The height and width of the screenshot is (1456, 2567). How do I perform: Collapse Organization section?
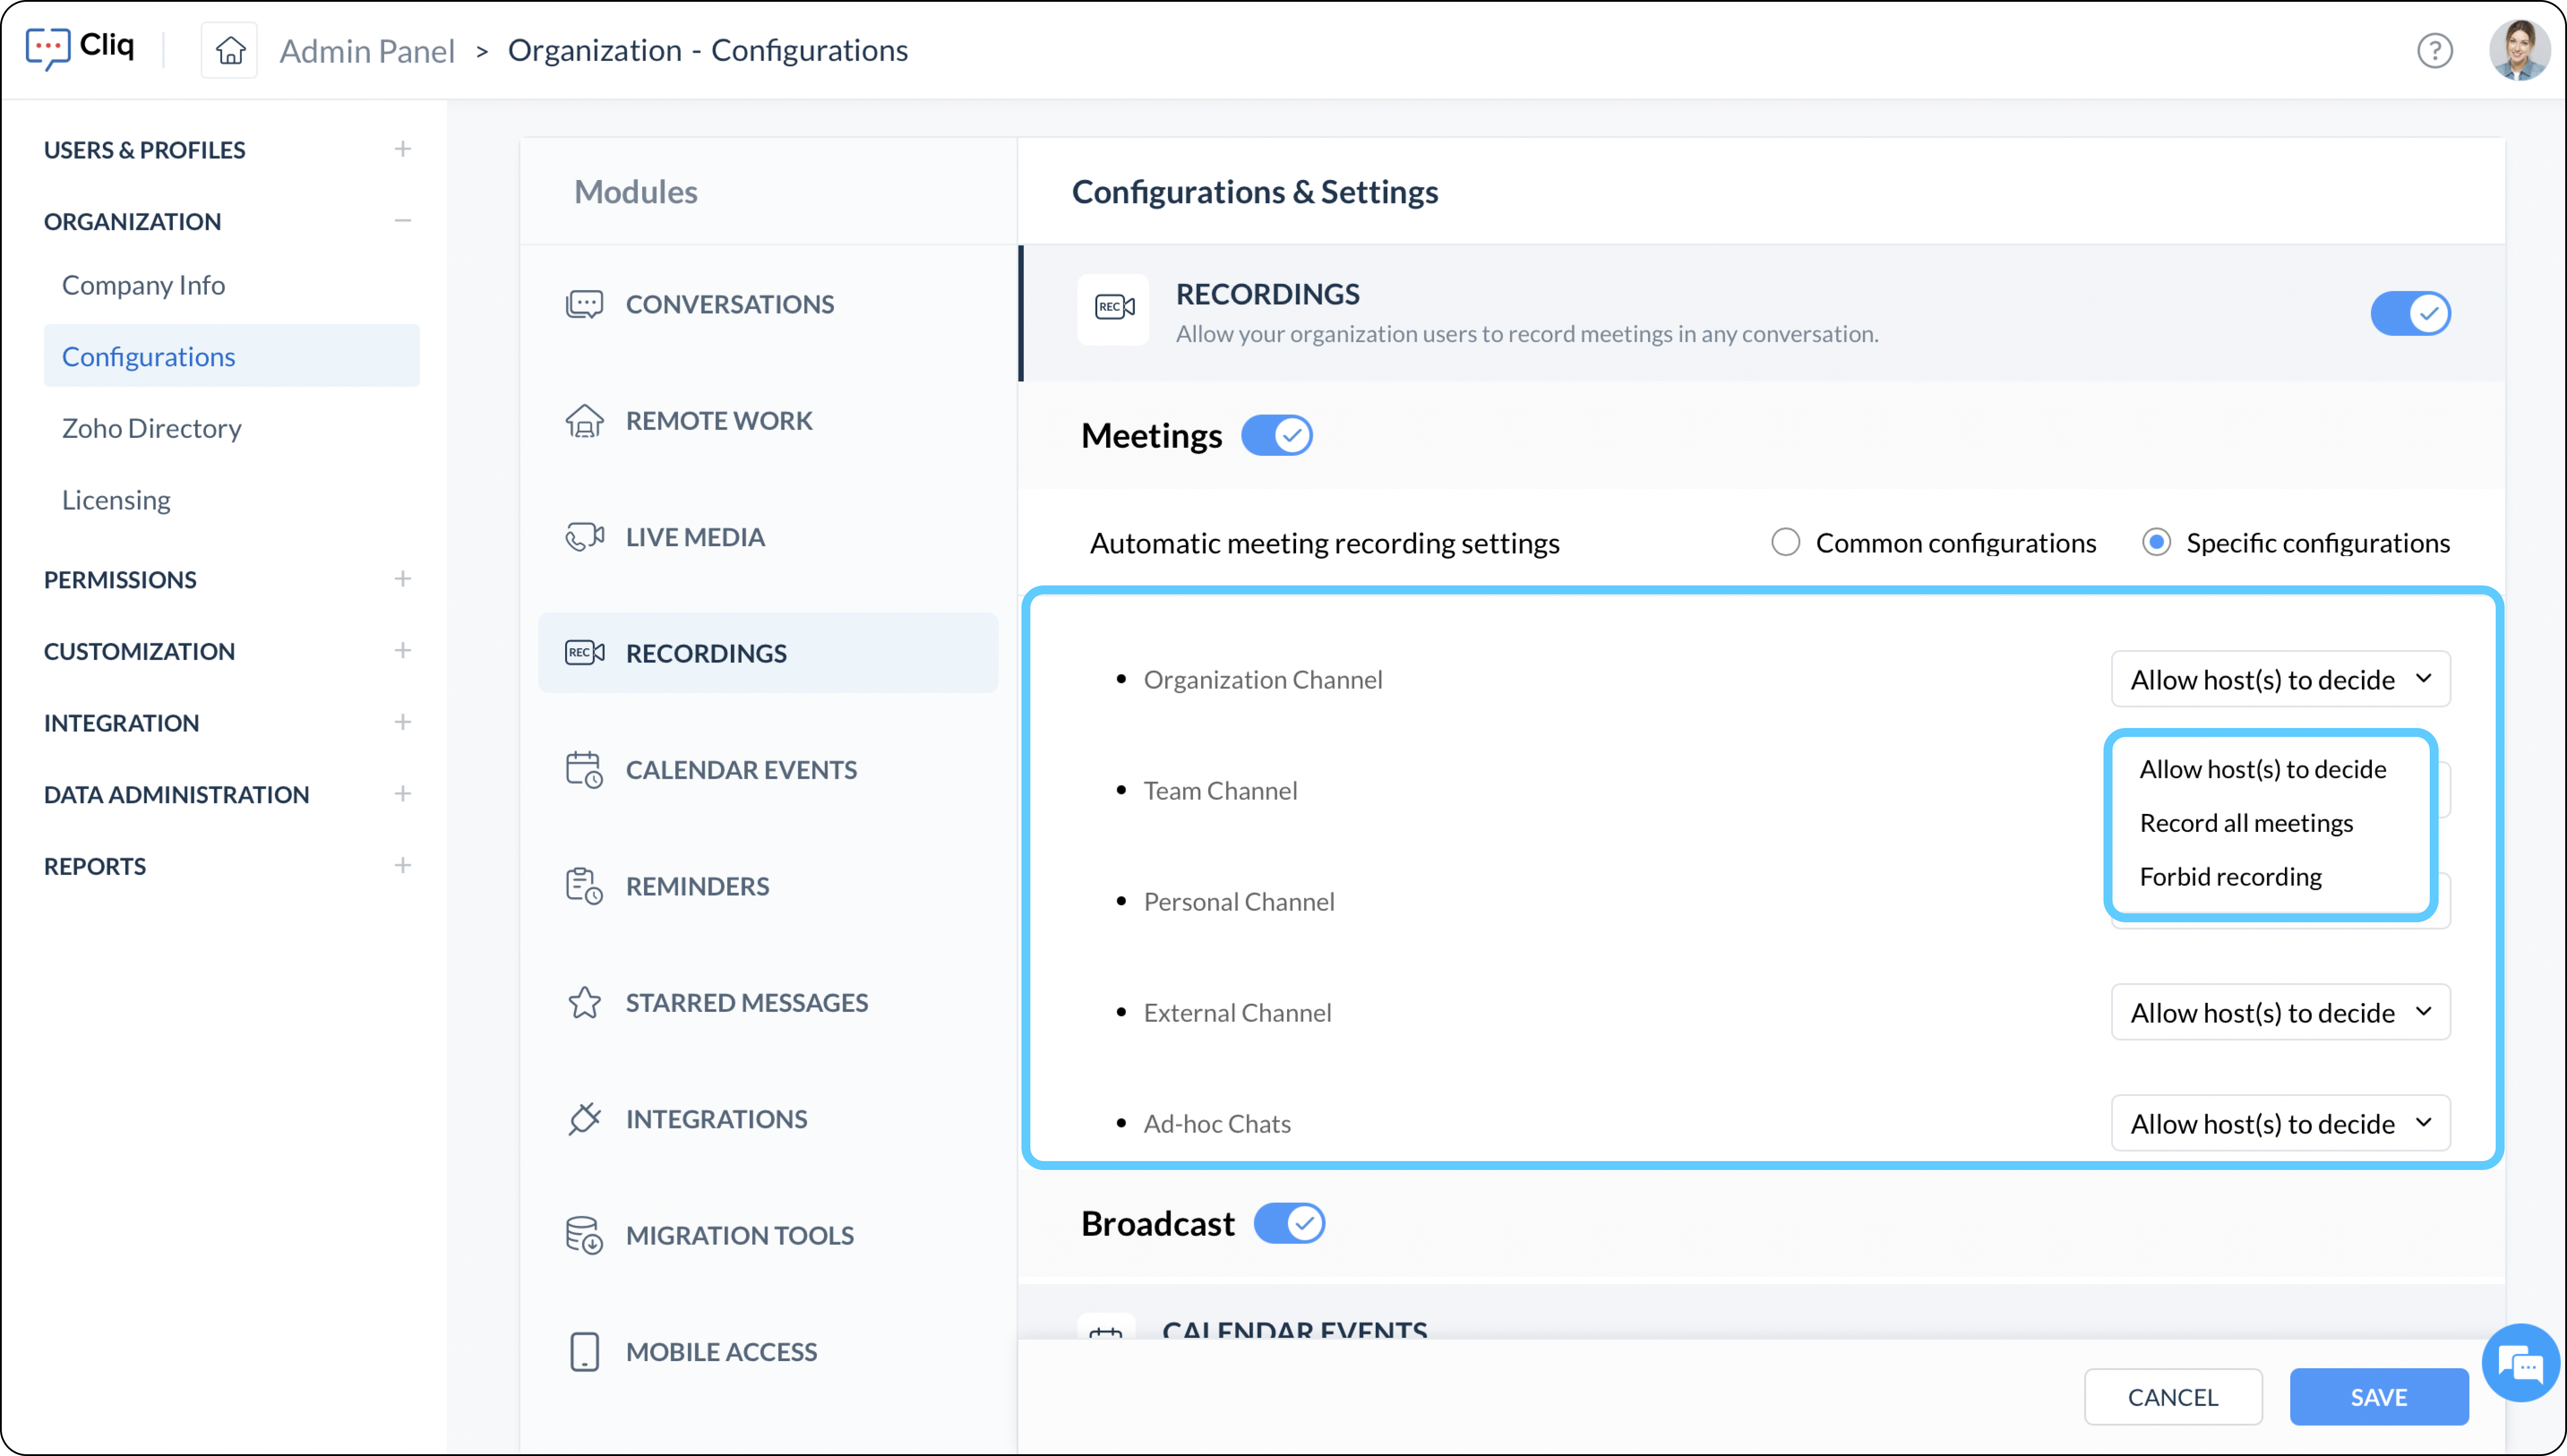pos(402,220)
